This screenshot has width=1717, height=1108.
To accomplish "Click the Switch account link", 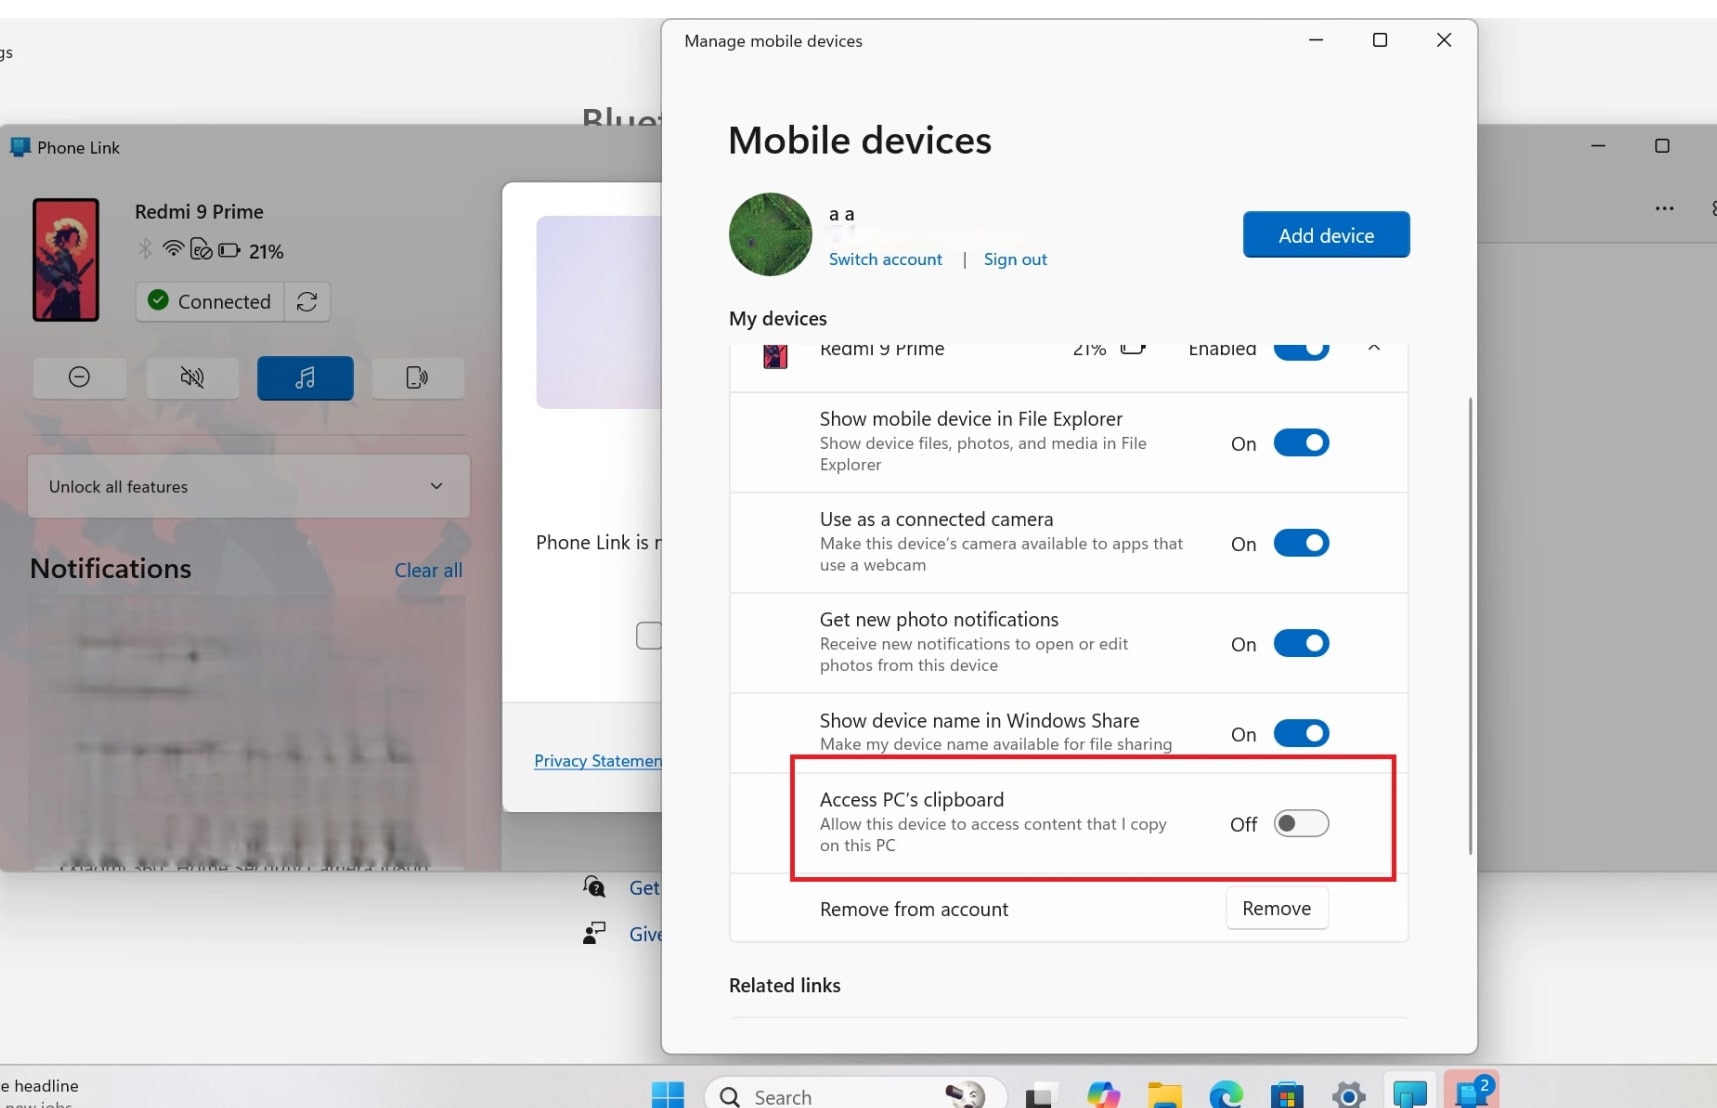I will pos(885,259).
